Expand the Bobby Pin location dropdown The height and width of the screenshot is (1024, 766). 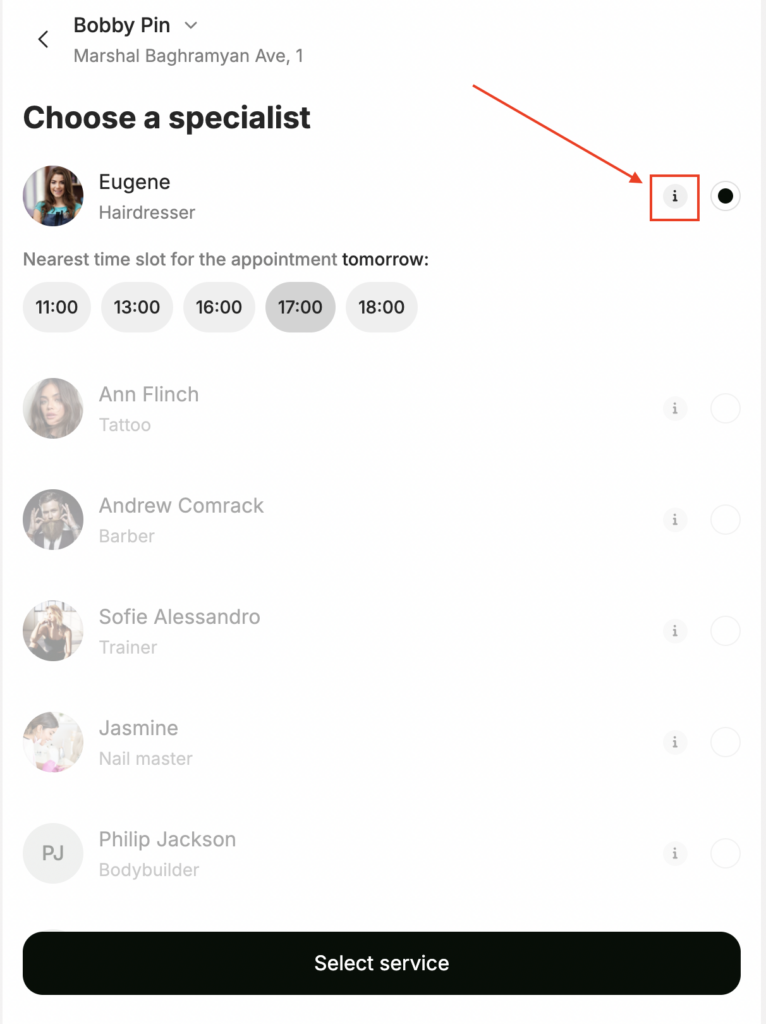[x=190, y=25]
